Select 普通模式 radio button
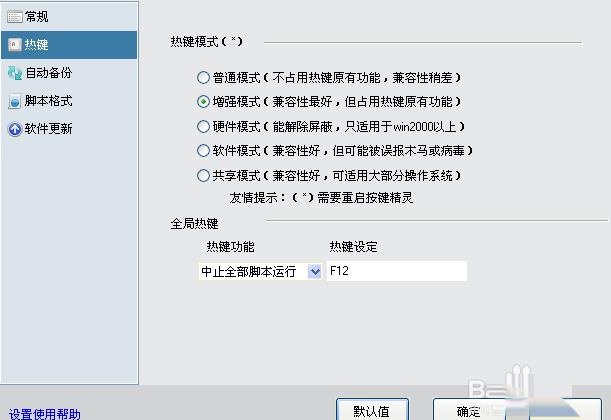 (203, 78)
